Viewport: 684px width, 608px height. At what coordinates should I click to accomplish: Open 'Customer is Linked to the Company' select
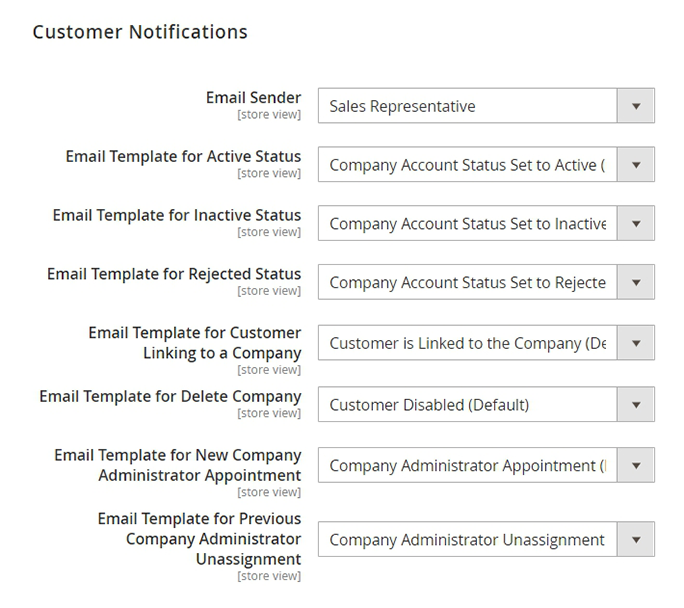(x=467, y=343)
